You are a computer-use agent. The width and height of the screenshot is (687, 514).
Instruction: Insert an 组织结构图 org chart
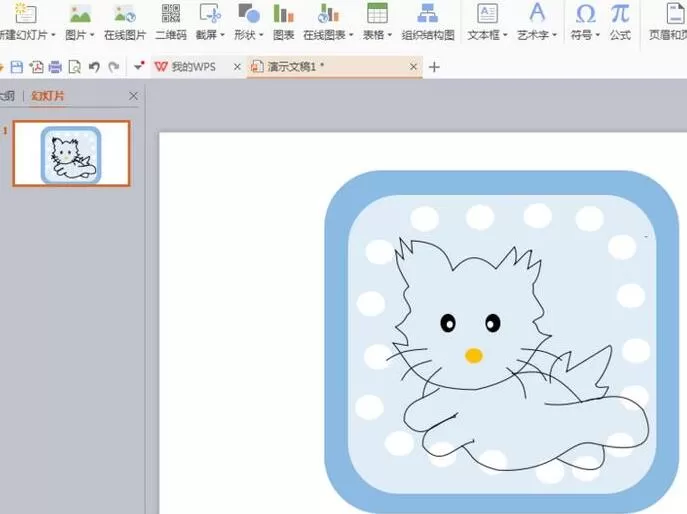pos(428,21)
